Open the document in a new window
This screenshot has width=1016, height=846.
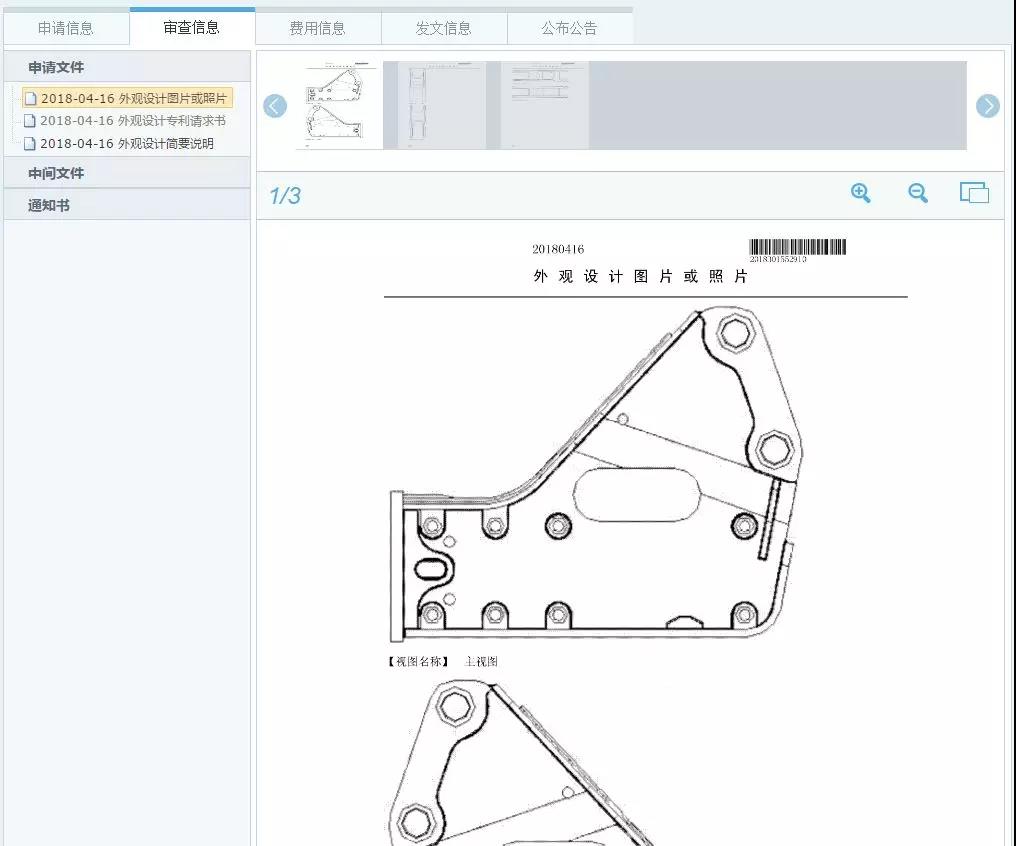click(974, 192)
